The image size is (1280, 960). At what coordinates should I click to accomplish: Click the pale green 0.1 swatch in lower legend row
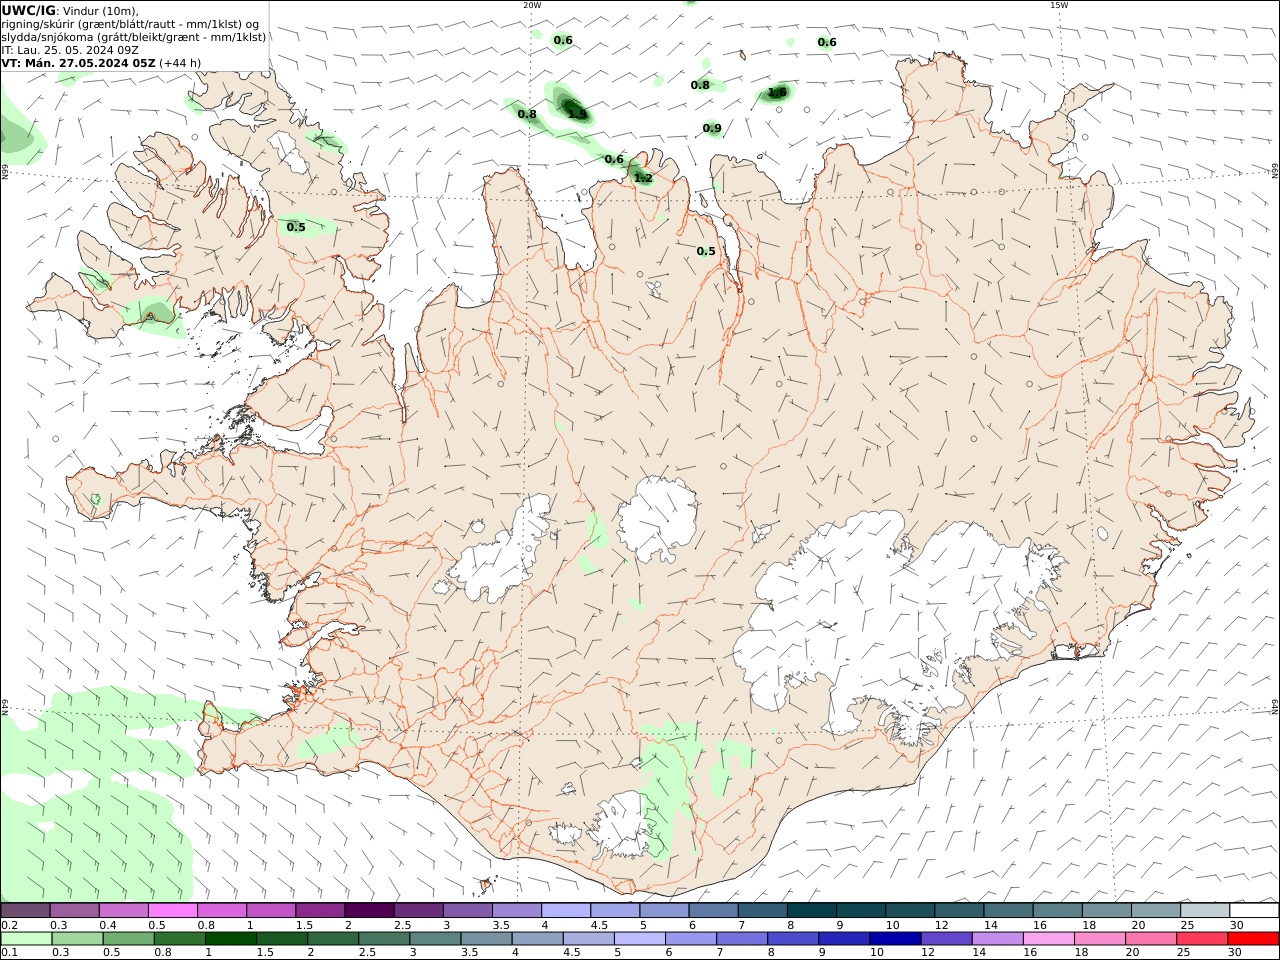(26, 938)
